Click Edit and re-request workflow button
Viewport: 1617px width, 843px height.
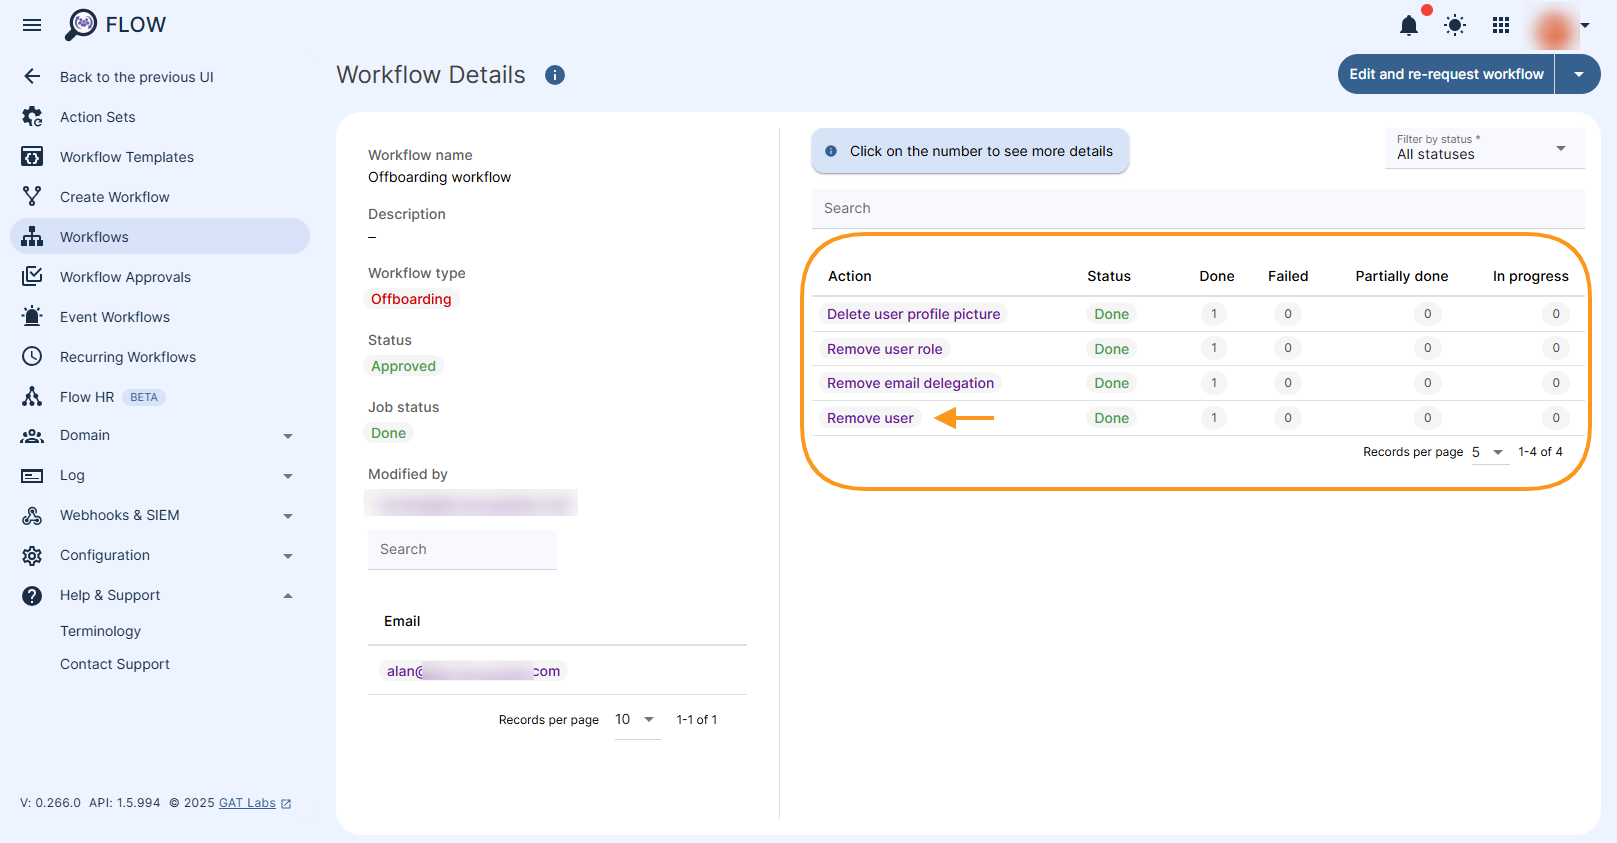(1446, 75)
